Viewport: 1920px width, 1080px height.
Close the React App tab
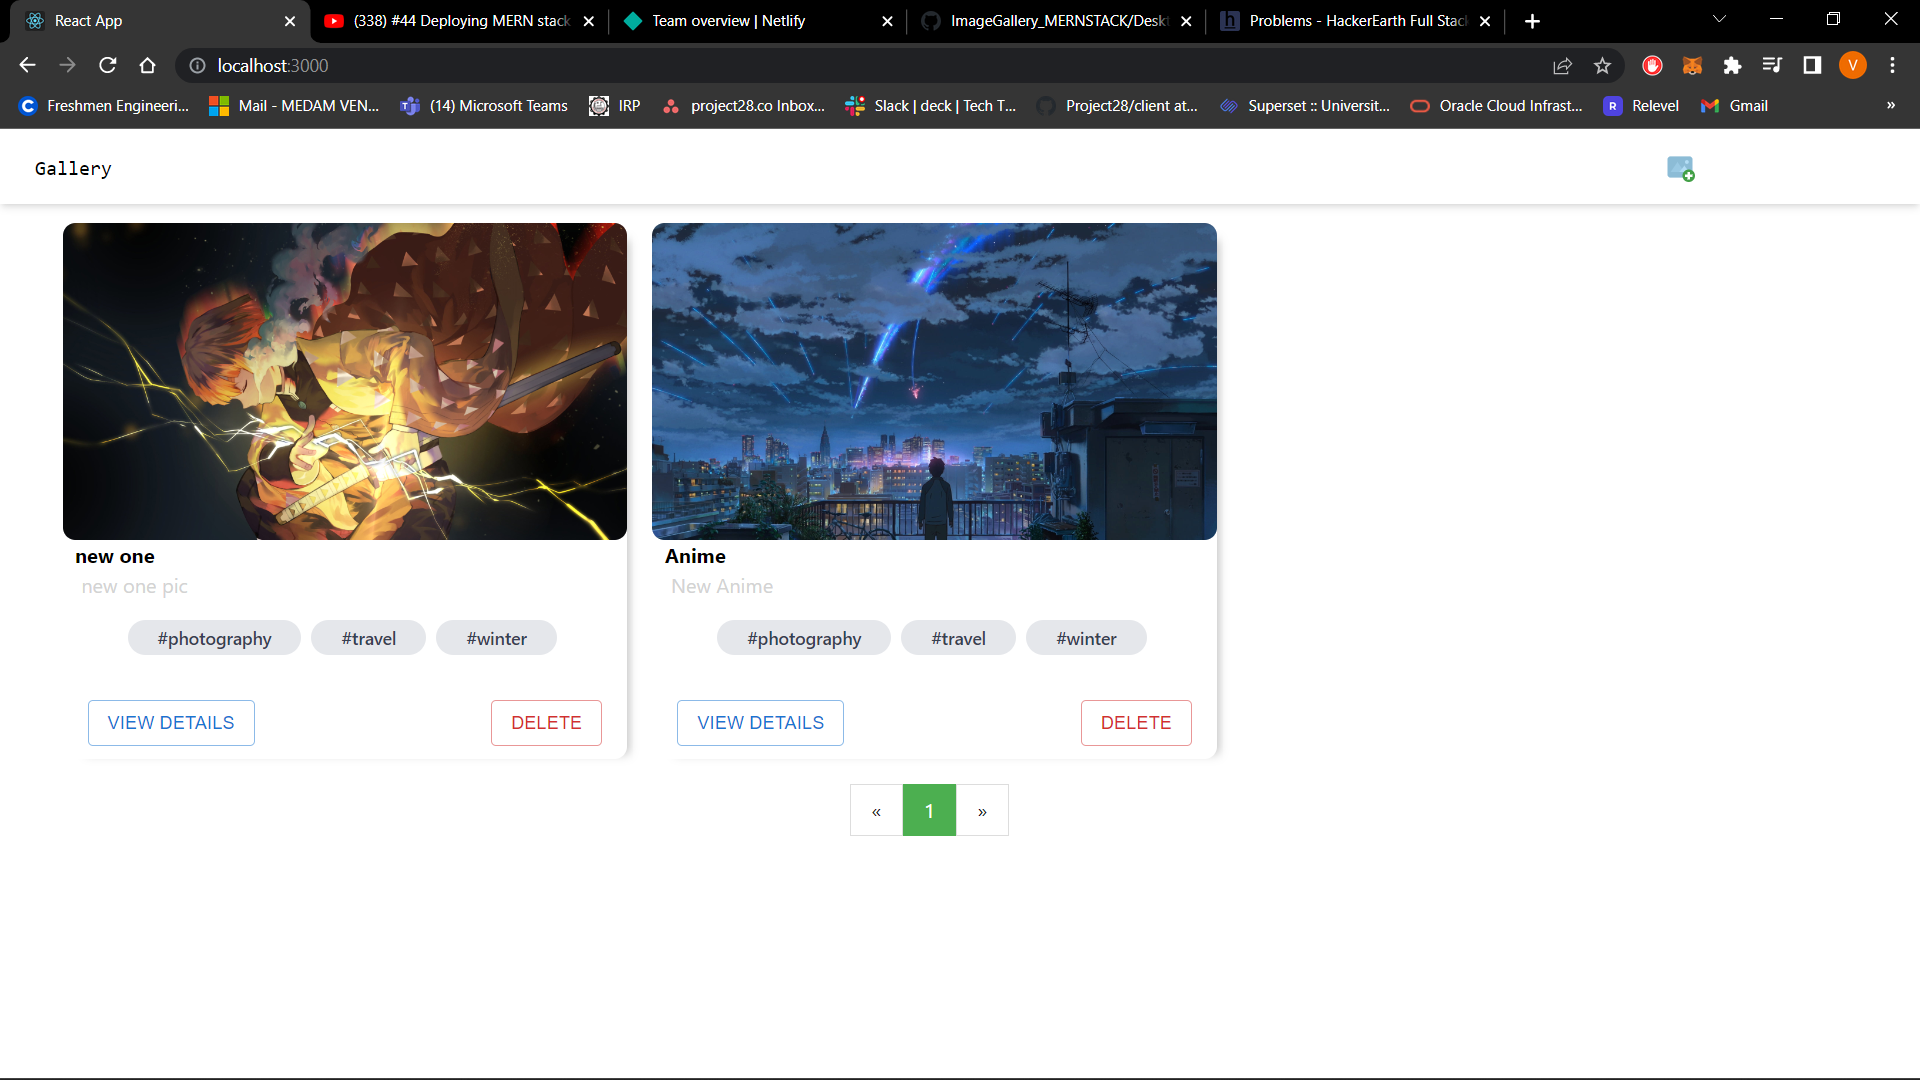(x=290, y=21)
